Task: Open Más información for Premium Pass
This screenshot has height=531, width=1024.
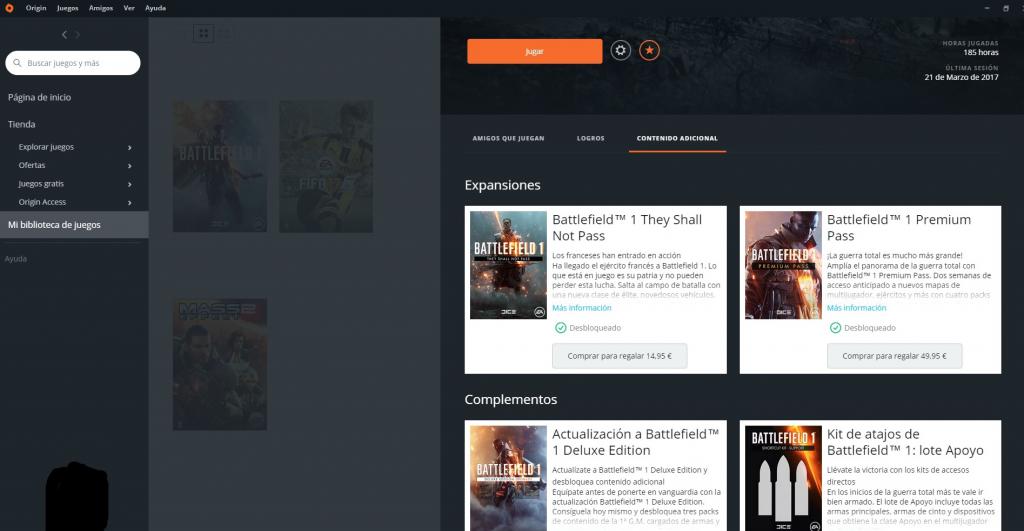Action: coord(856,308)
